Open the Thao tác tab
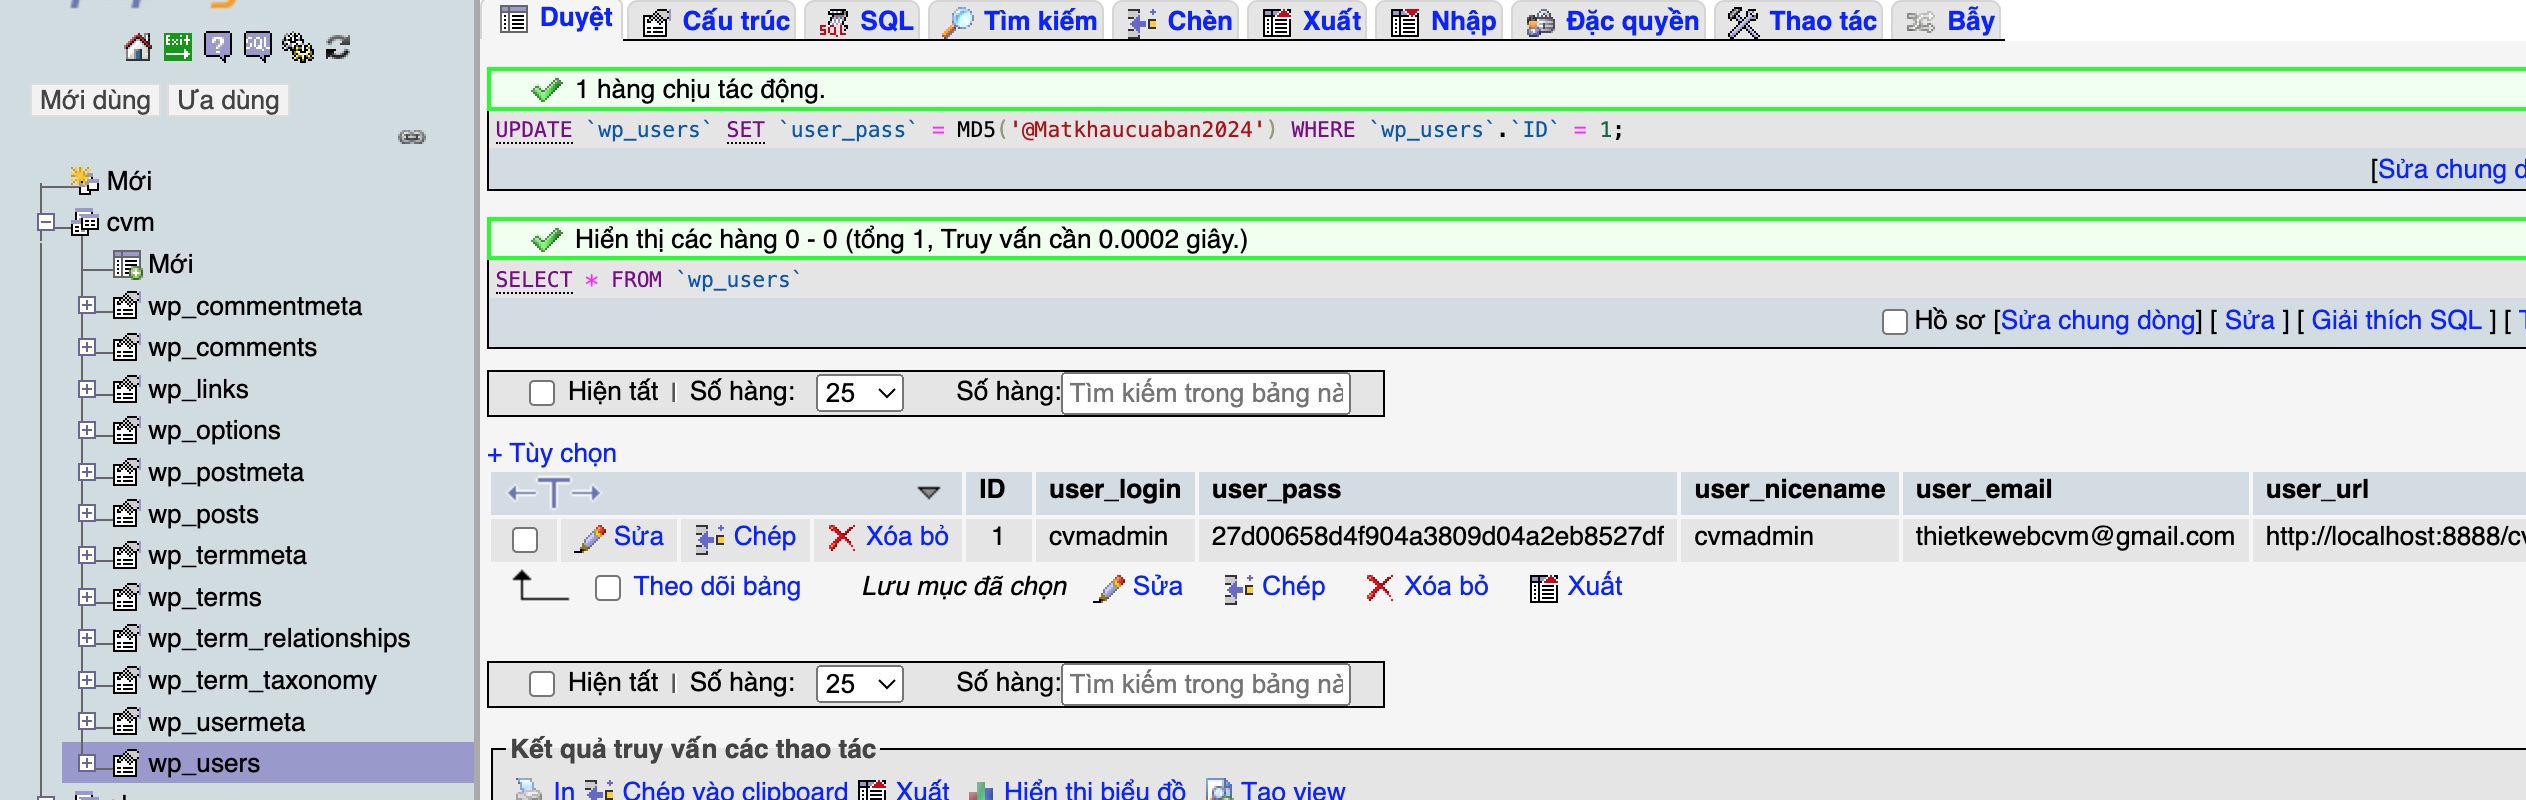 [x=1800, y=21]
